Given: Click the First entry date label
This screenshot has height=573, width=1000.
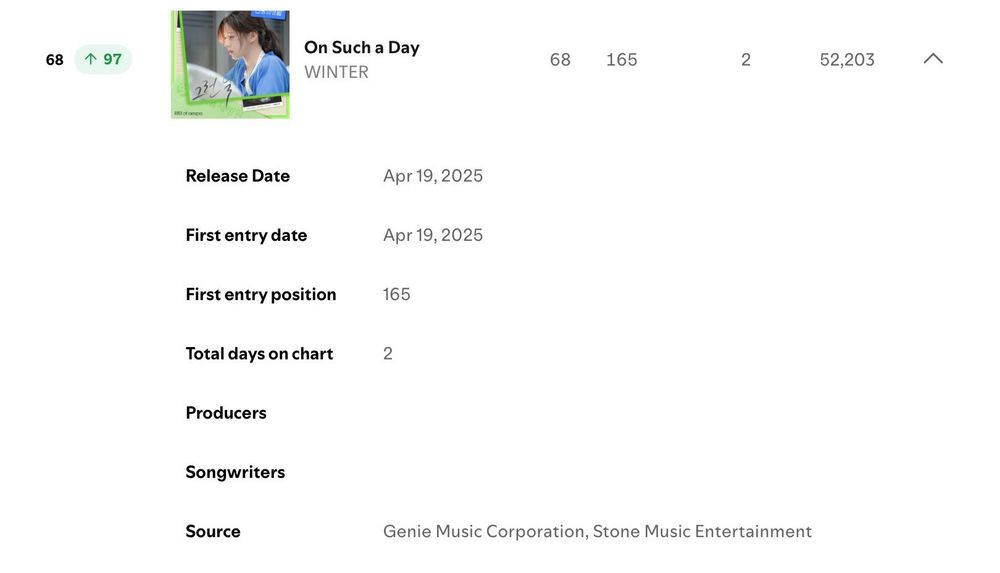Looking at the screenshot, I should coord(246,235).
